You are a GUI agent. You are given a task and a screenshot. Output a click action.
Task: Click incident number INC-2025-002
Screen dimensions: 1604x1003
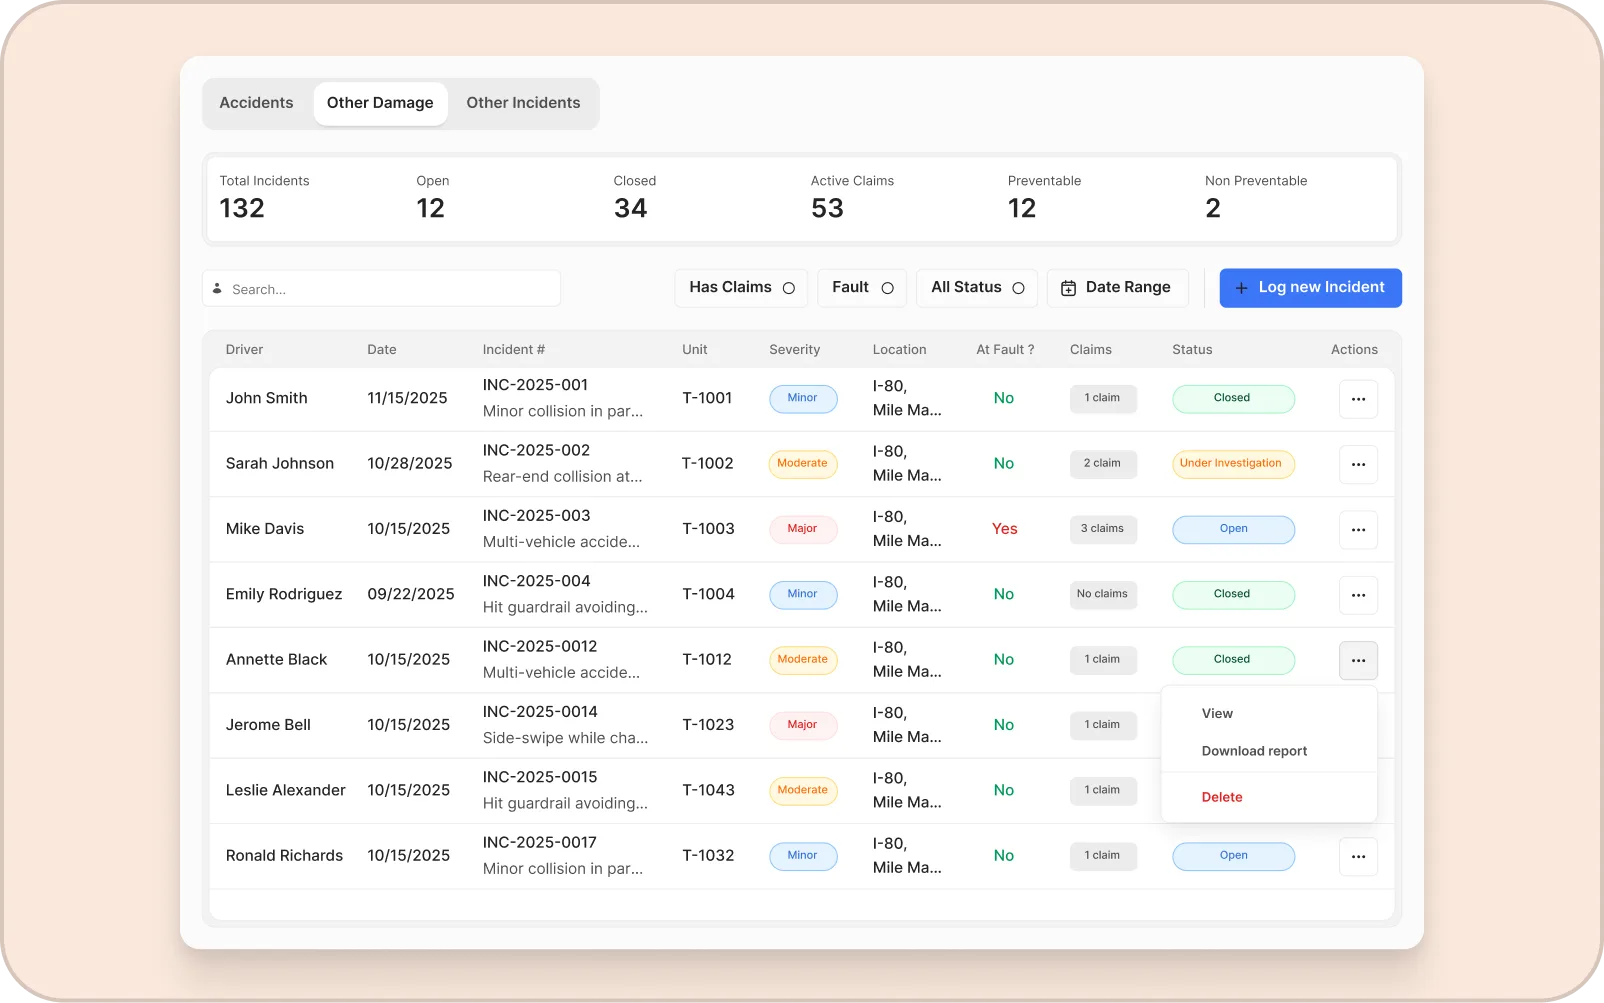pyautogui.click(x=536, y=450)
